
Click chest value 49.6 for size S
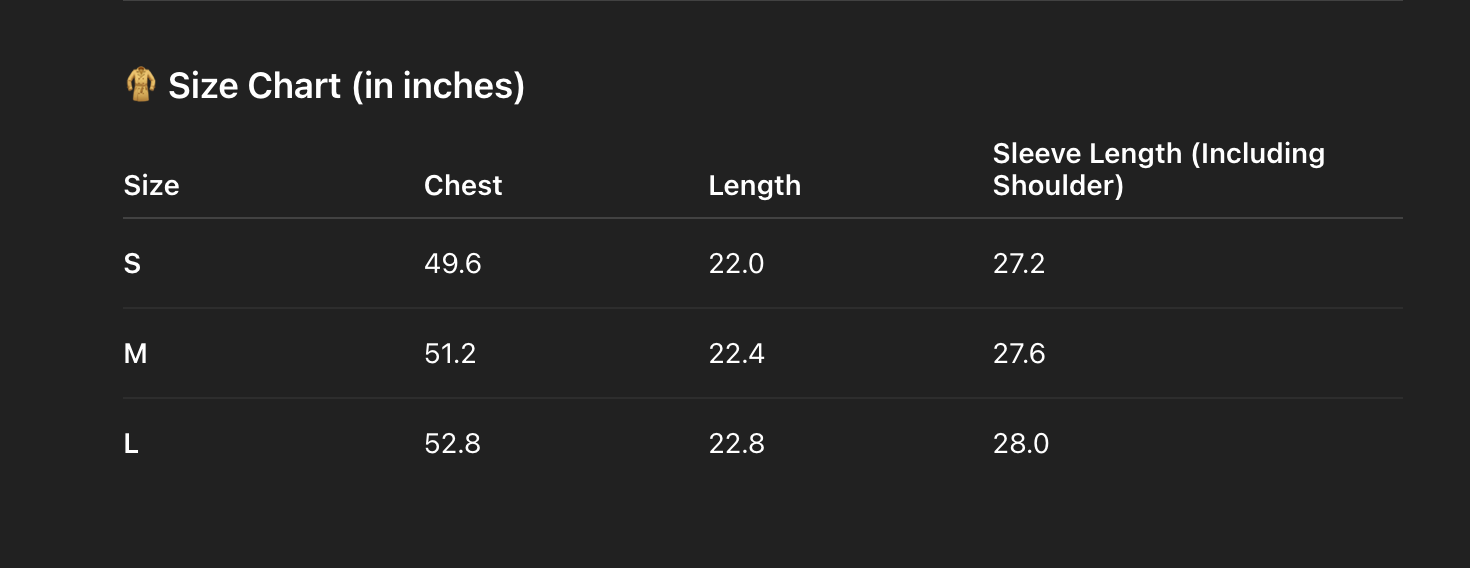(452, 264)
